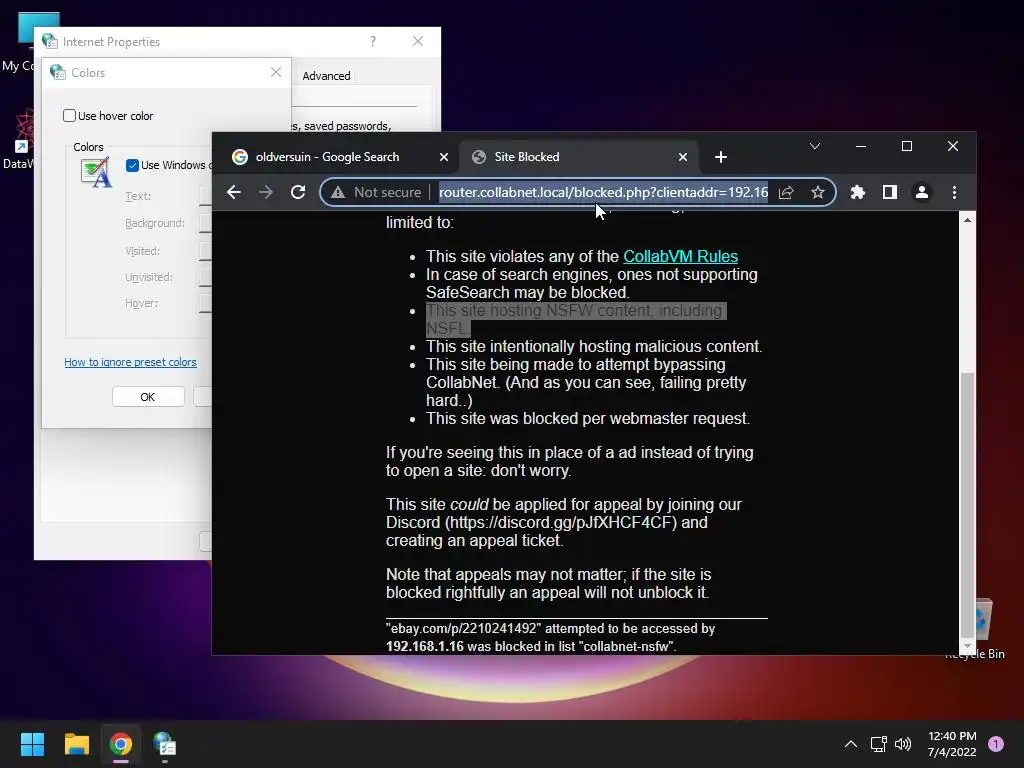Click Chrome's forward arrow button
The height and width of the screenshot is (768, 1024).
tap(266, 192)
